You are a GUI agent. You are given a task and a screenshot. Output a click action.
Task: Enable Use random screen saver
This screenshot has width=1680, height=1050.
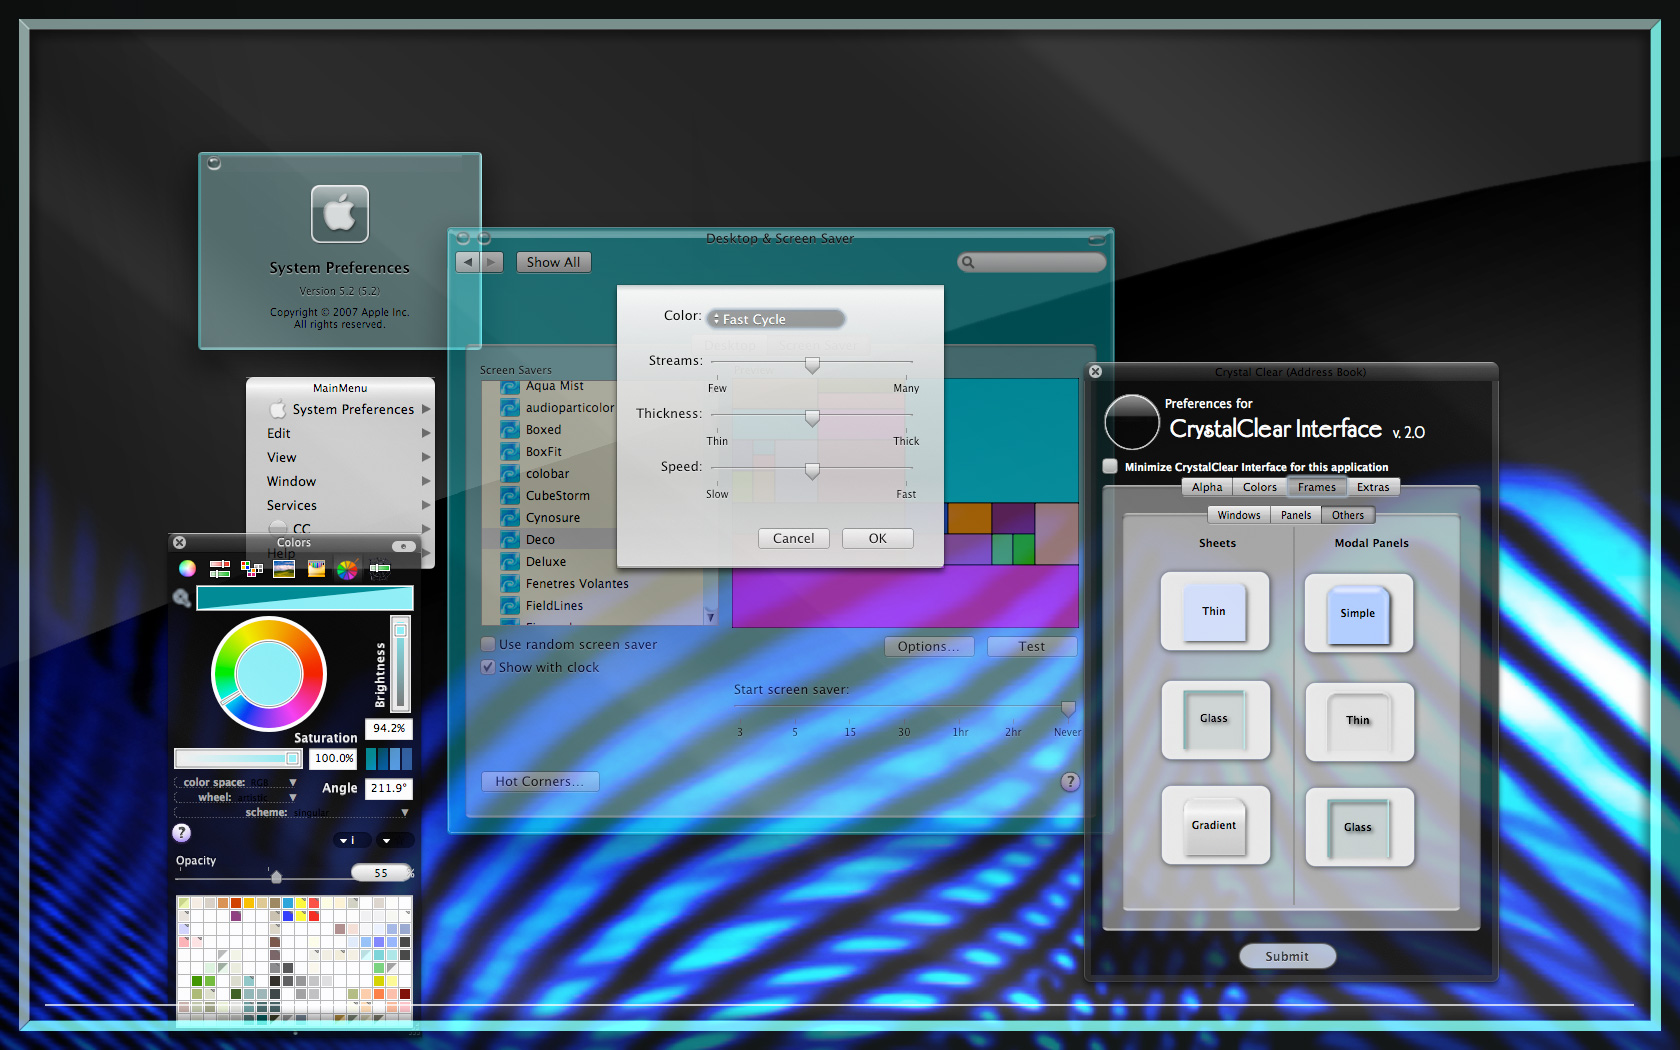pyautogui.click(x=488, y=645)
